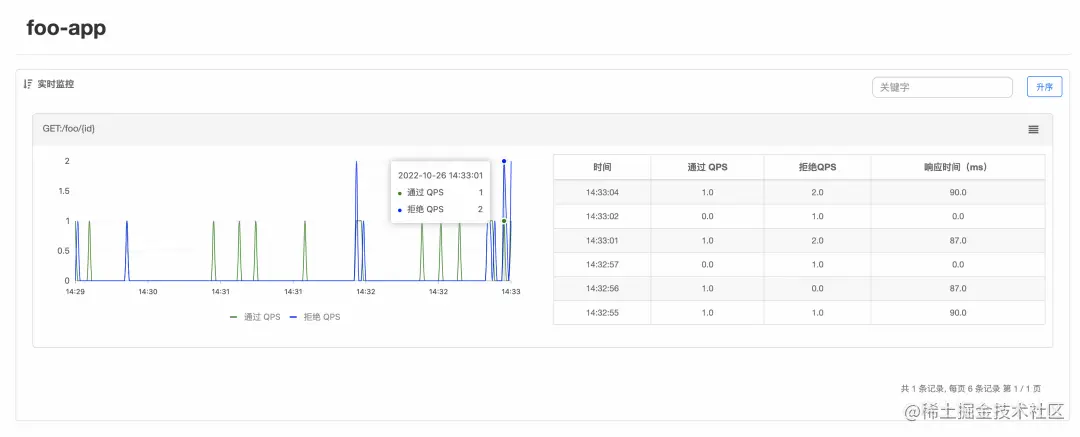This screenshot has height=437, width=1080.
Task: Click the 1.5 y-axis label
Action: (63, 191)
